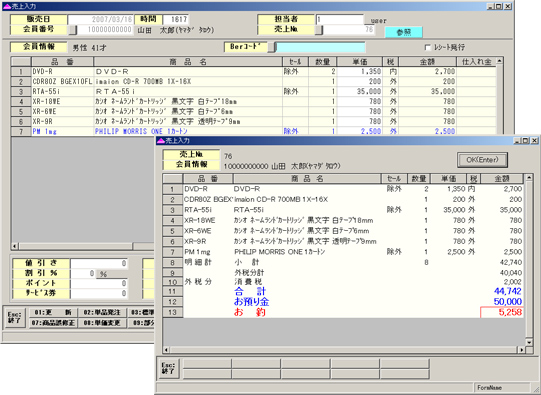Viewport: 541px width, 395px height.
Task: Click the 男性 41才 member info text
Action: (89, 48)
